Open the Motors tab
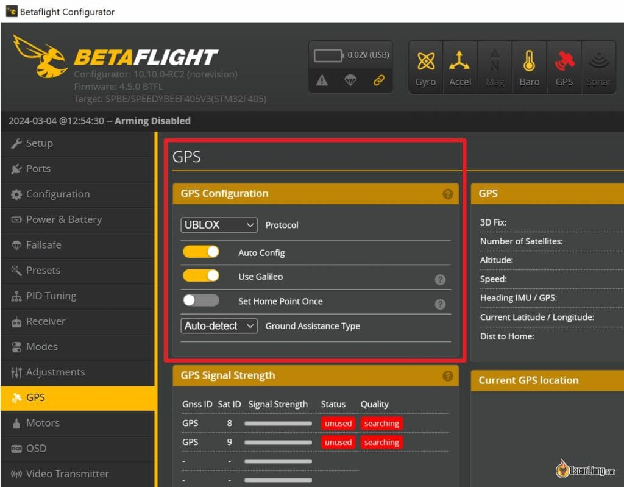Viewport: 624px width, 487px height. pos(78,423)
